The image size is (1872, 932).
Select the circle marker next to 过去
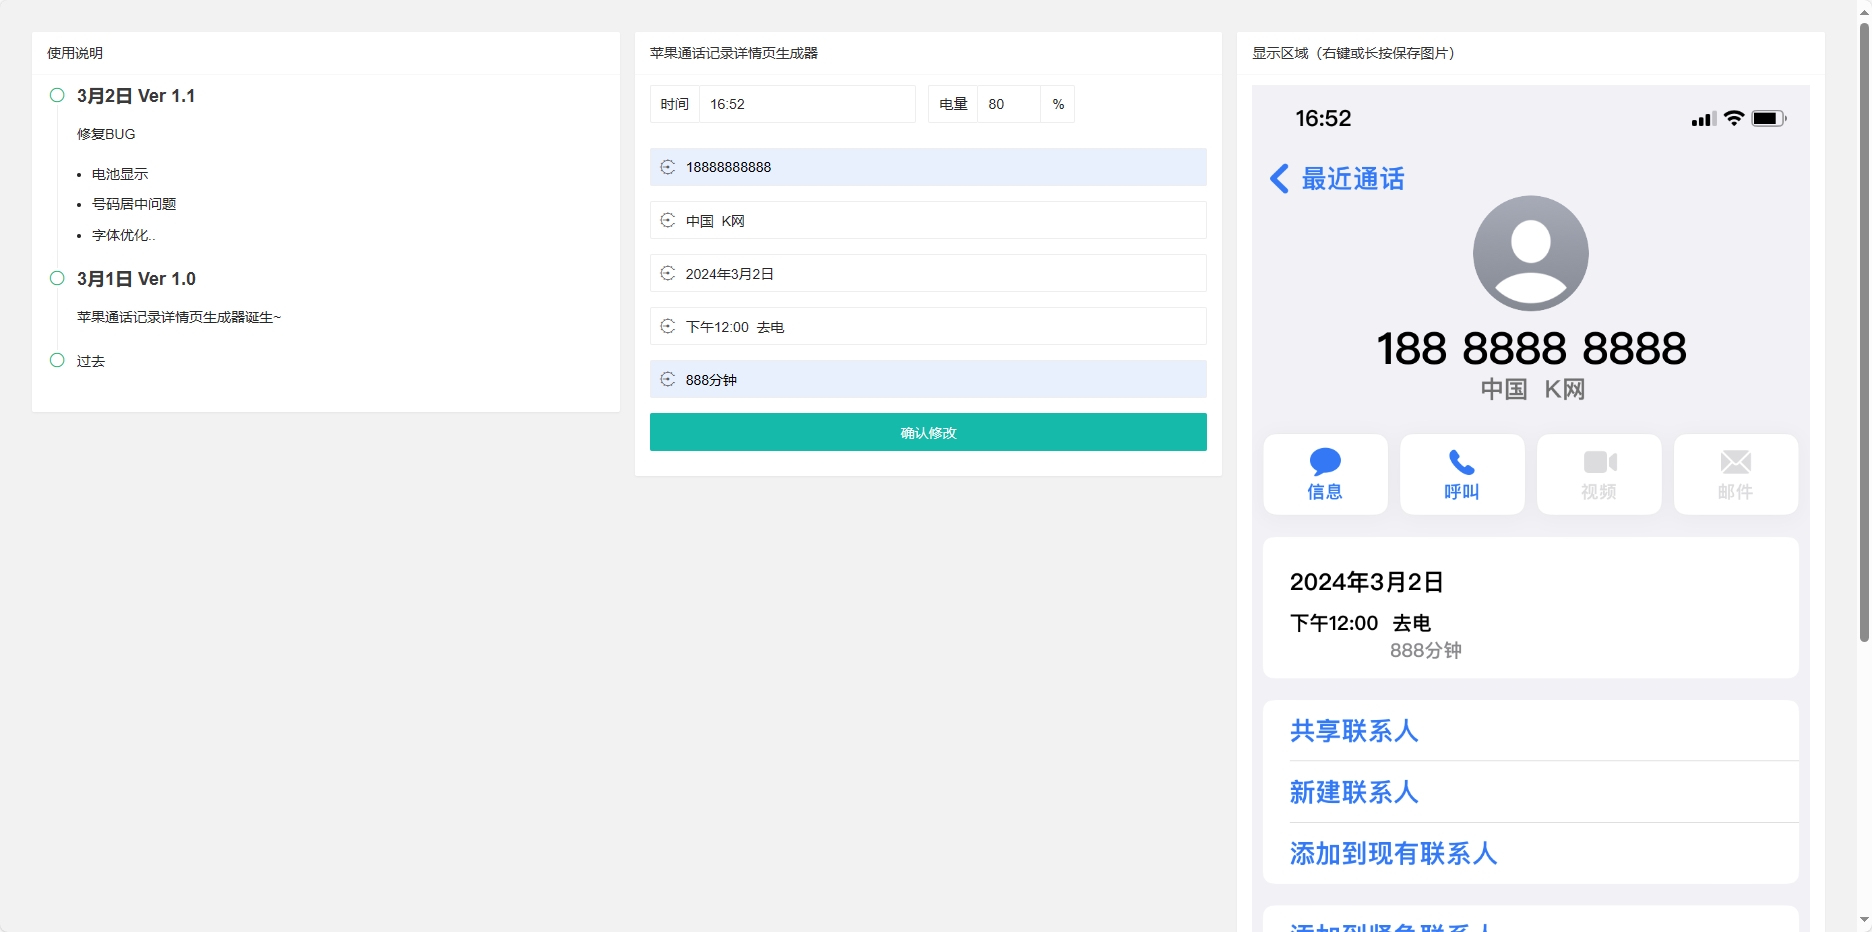57,360
